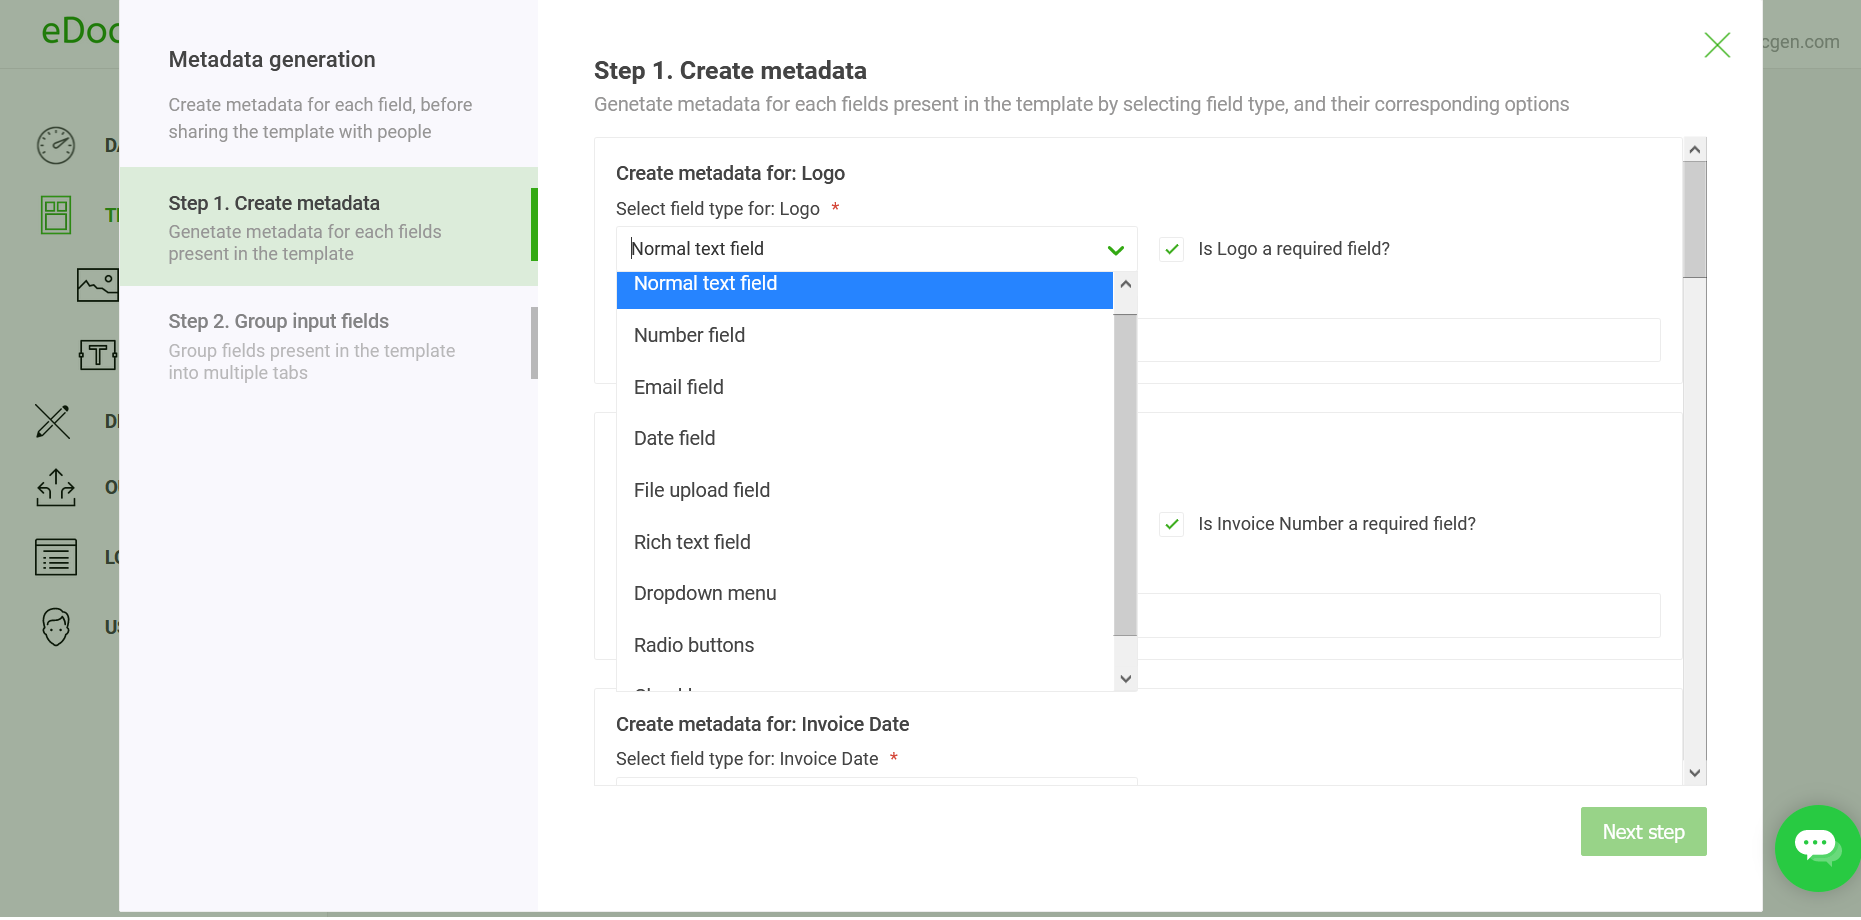Uncheck 'Is Logo a required field?'
1861x920 pixels.
[x=1171, y=249]
